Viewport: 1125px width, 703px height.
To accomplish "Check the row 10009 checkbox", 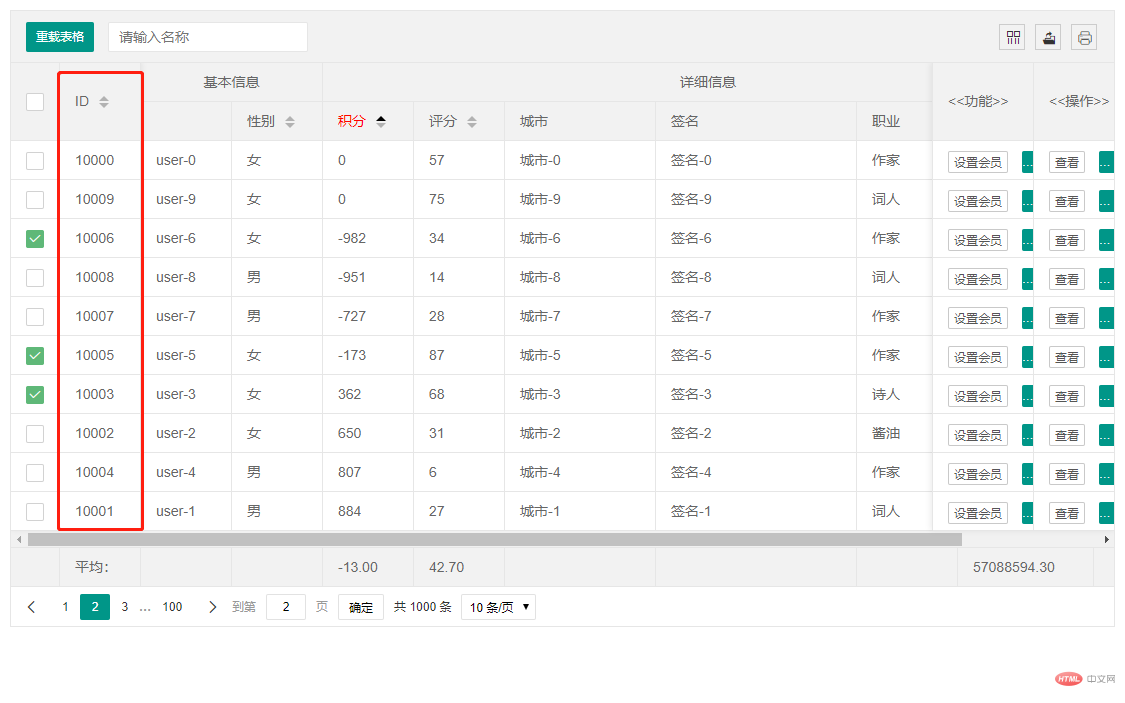I will (35, 199).
